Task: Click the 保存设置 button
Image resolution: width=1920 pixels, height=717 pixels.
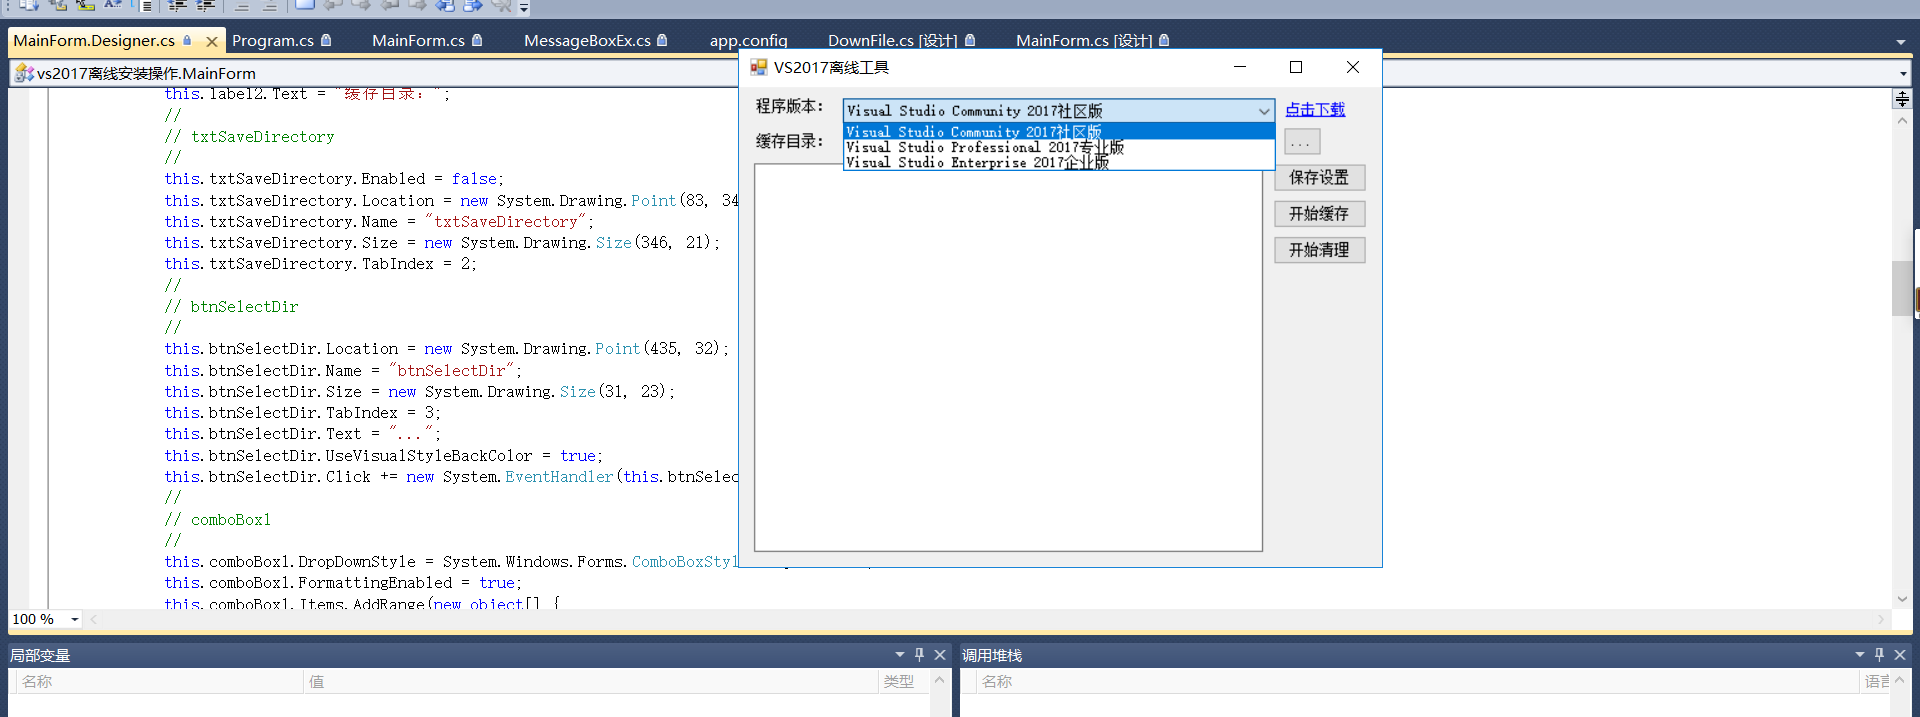Action: click(x=1319, y=178)
